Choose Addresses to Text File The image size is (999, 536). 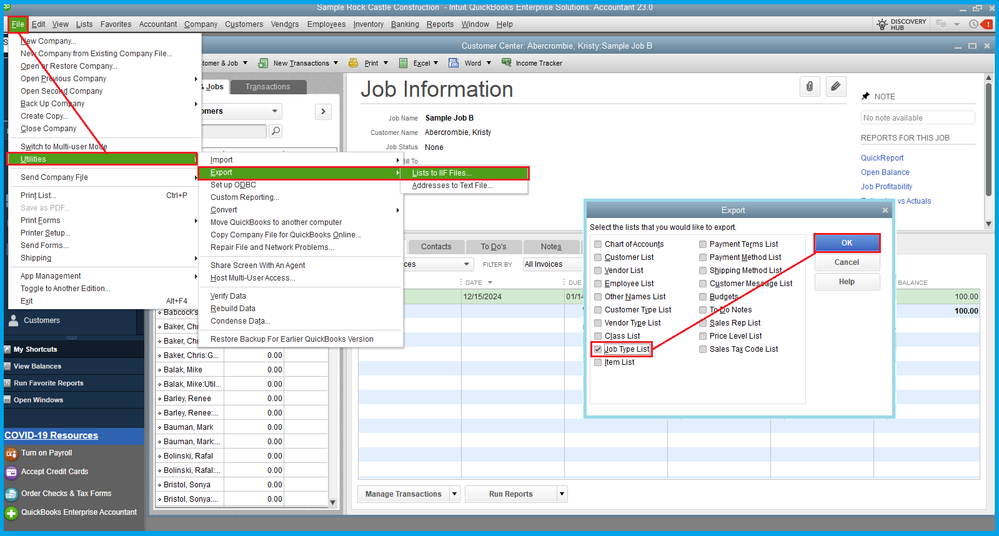(x=452, y=185)
